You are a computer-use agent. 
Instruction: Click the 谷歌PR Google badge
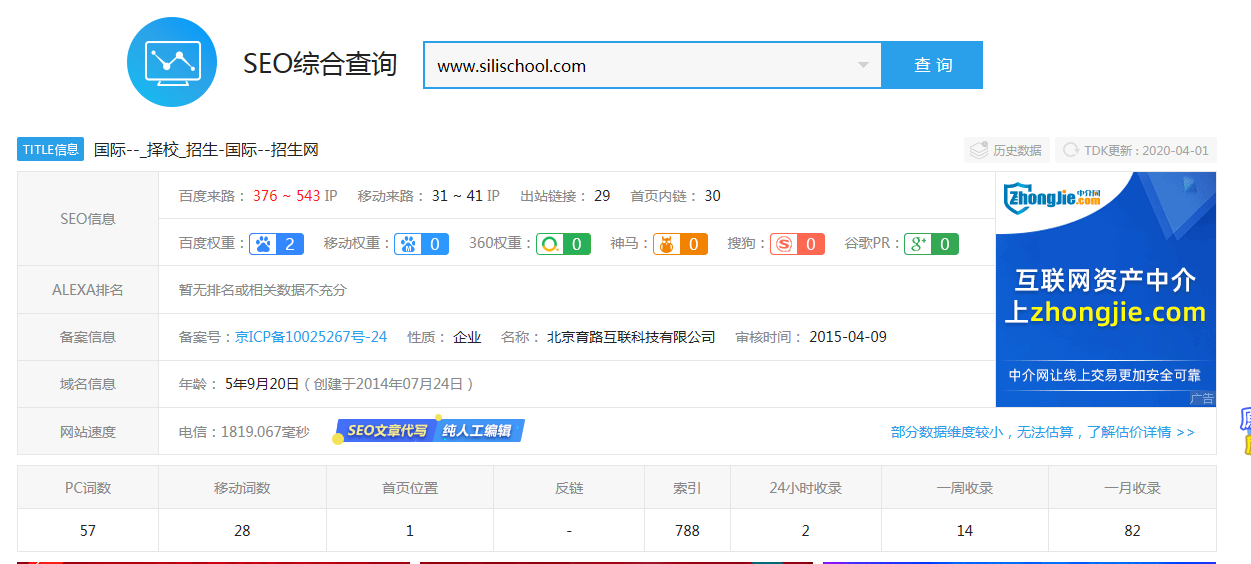(x=931, y=243)
